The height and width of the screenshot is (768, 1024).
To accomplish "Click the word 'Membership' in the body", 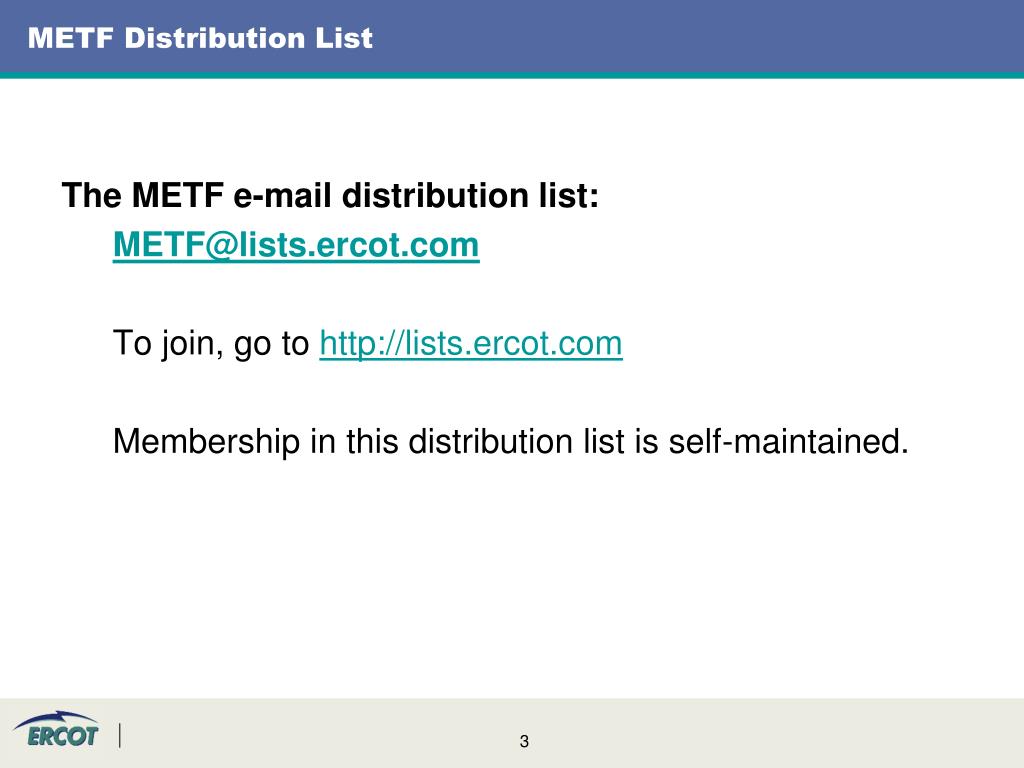I will pos(206,441).
